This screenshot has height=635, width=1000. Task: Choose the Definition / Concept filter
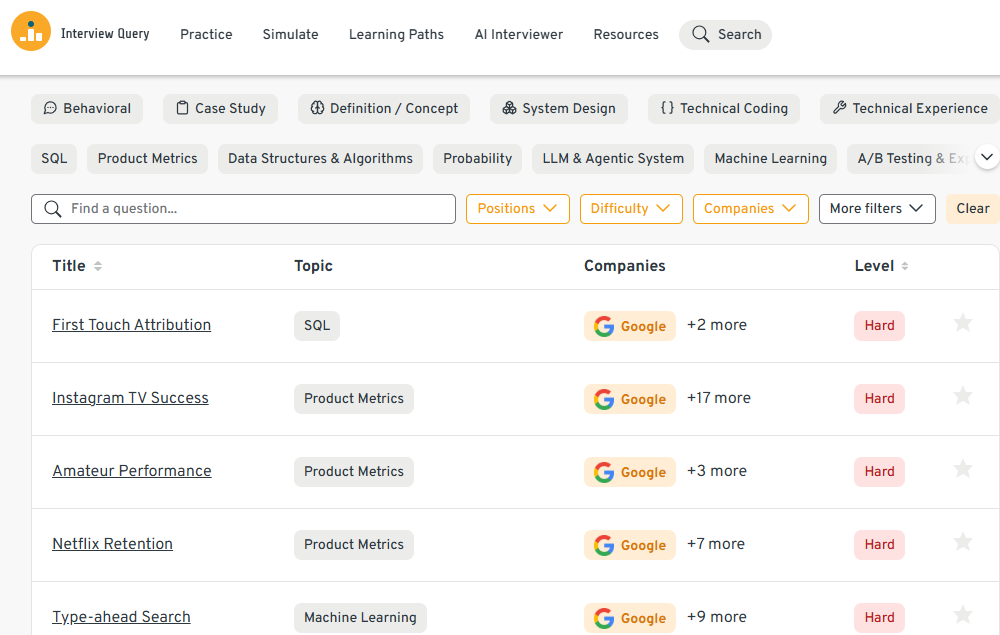click(384, 109)
